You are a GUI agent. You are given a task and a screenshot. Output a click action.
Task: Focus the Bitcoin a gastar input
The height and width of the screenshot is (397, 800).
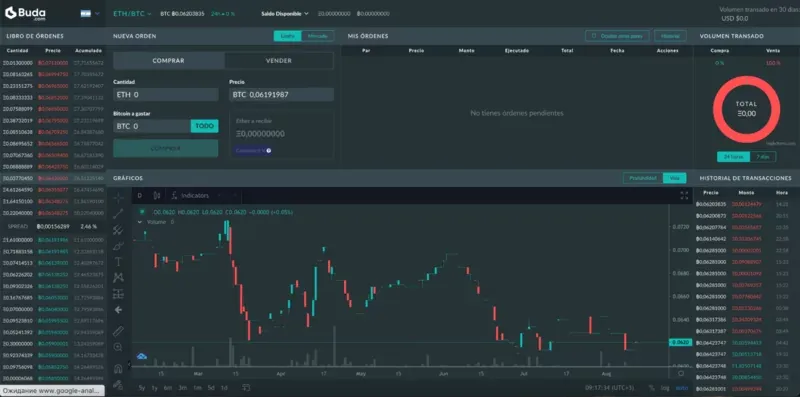(x=152, y=126)
